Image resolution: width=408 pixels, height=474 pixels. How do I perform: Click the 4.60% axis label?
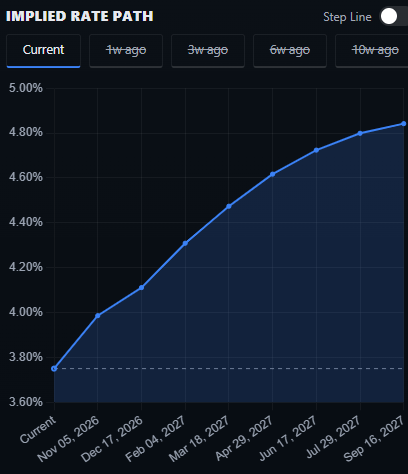[x=26, y=177]
